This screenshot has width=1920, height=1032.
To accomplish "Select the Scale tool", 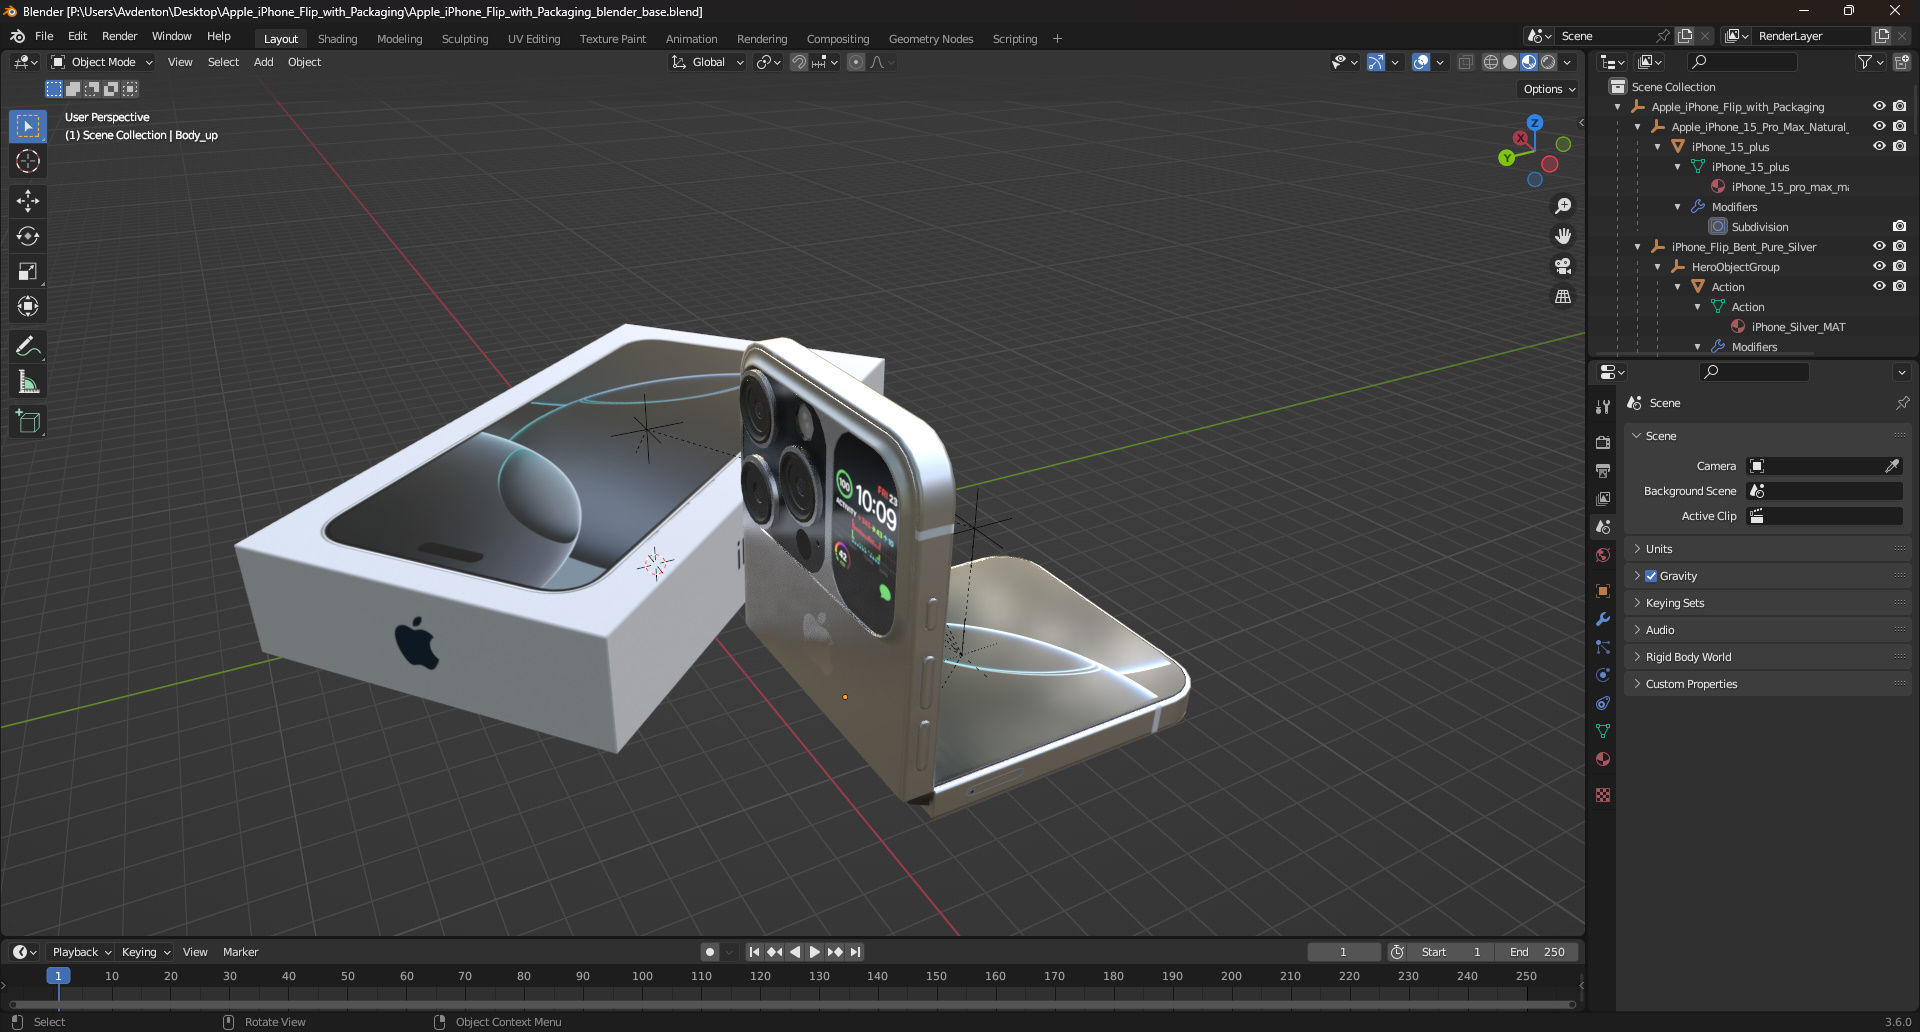I will click(x=28, y=271).
